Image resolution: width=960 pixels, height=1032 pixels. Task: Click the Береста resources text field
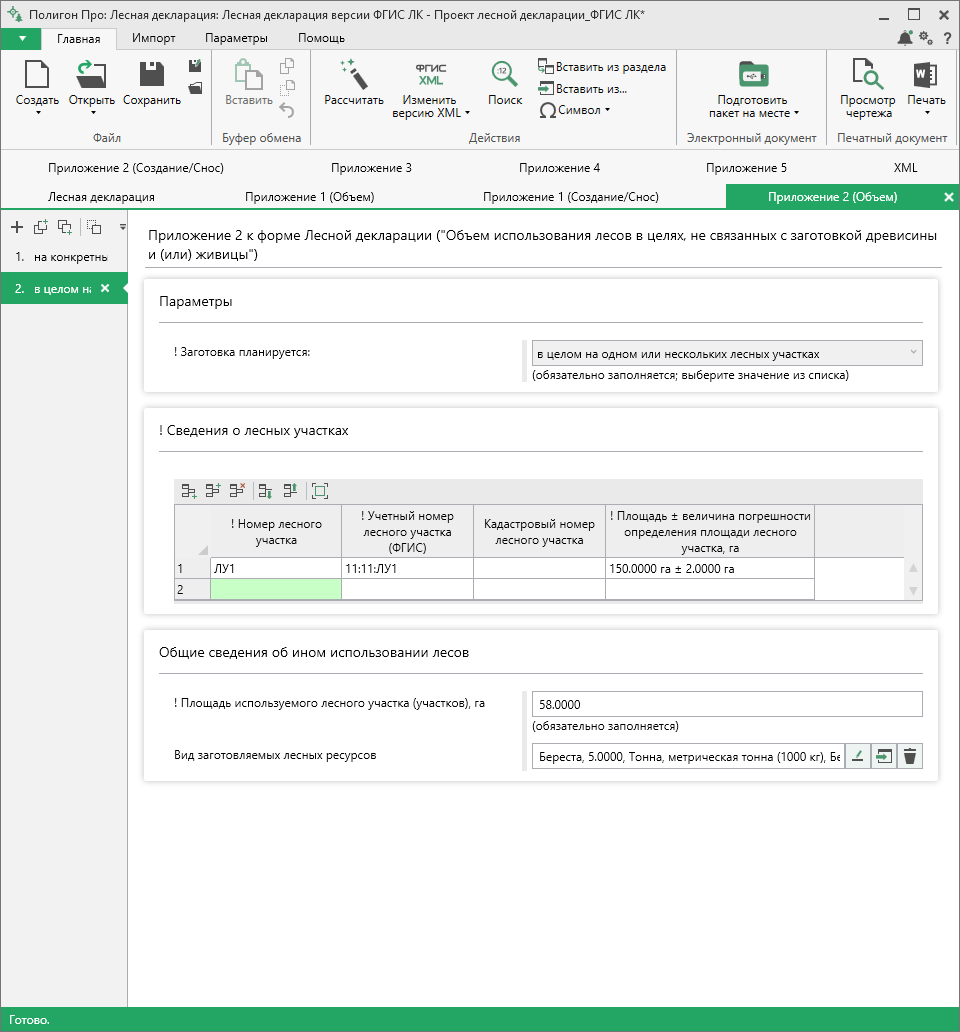[x=688, y=756]
